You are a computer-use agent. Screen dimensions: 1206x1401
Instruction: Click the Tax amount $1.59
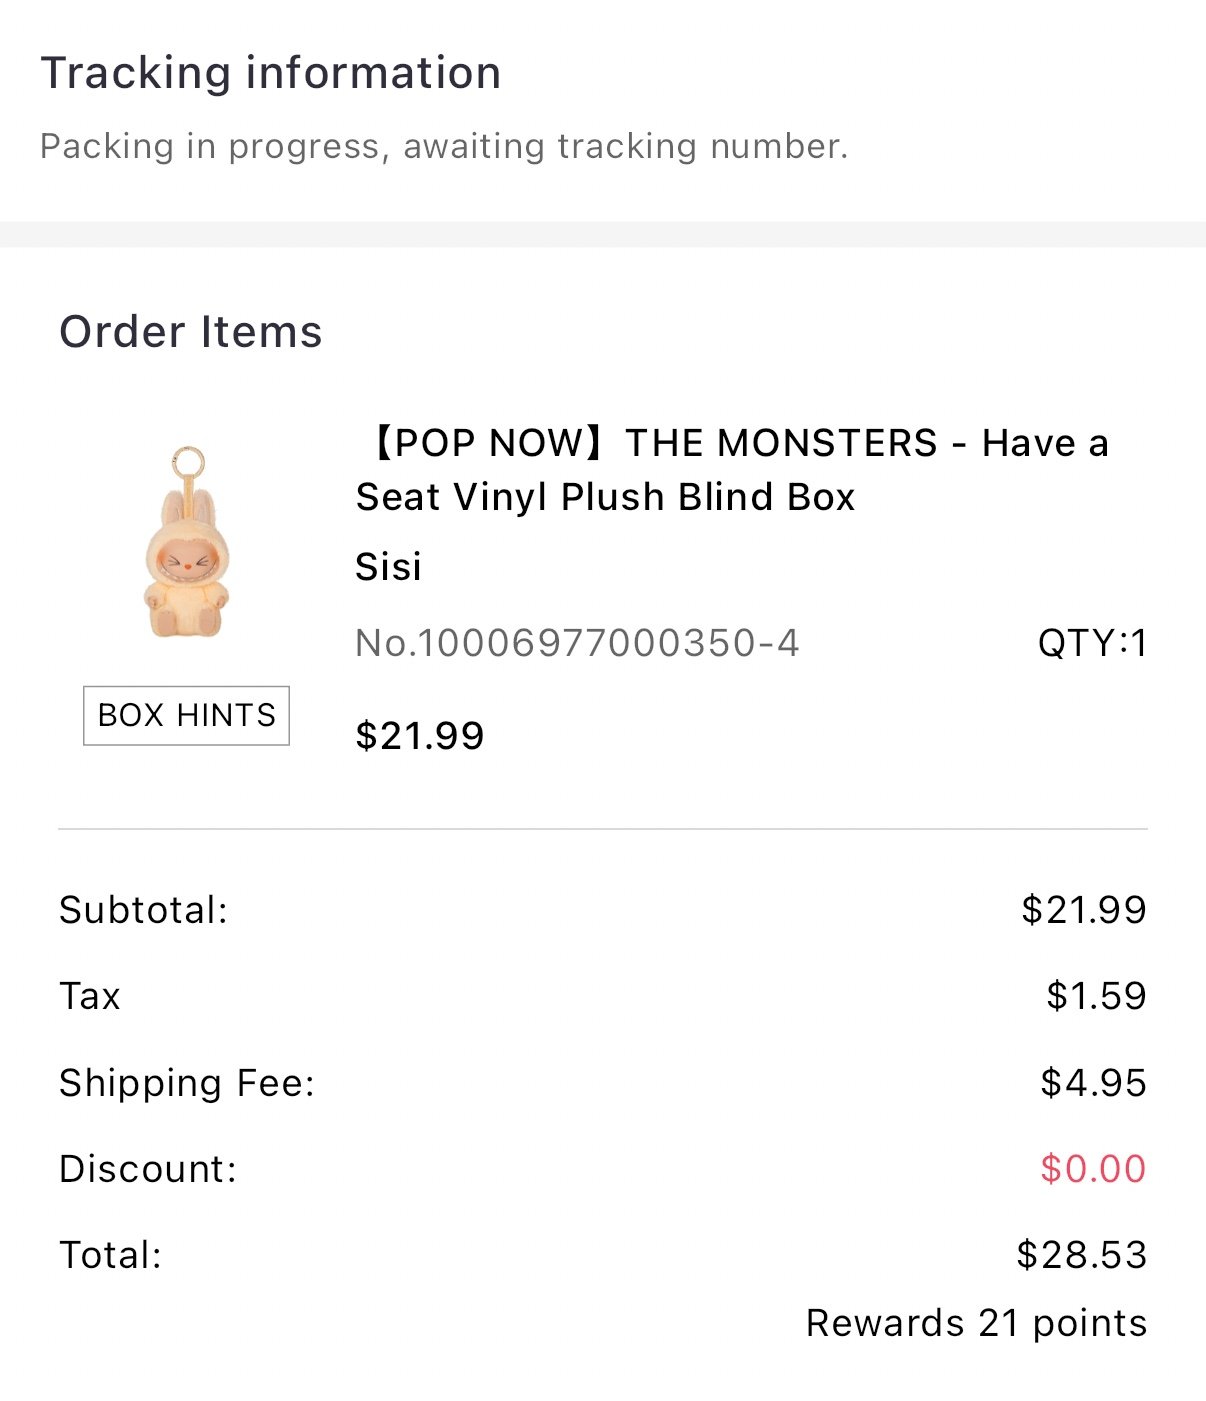click(1096, 996)
